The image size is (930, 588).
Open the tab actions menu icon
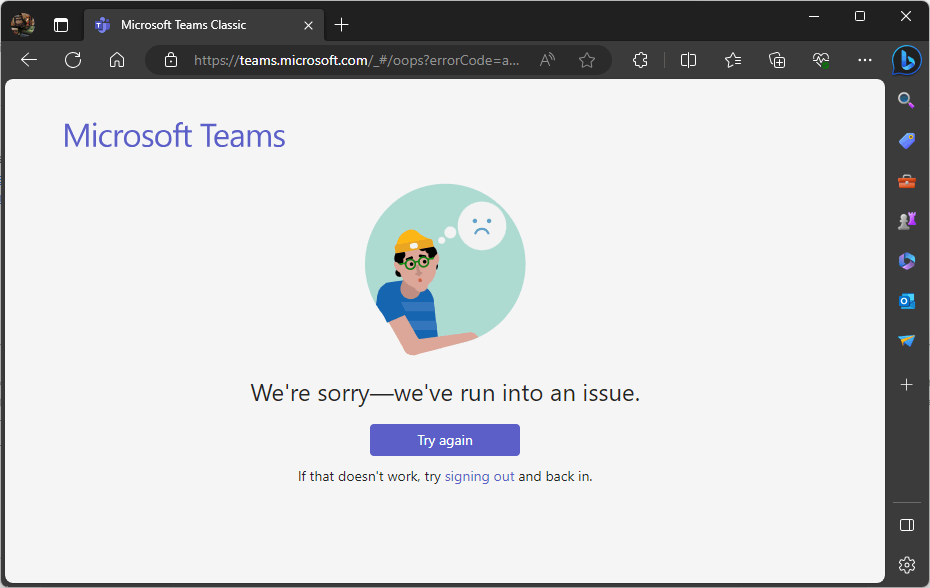(x=60, y=25)
